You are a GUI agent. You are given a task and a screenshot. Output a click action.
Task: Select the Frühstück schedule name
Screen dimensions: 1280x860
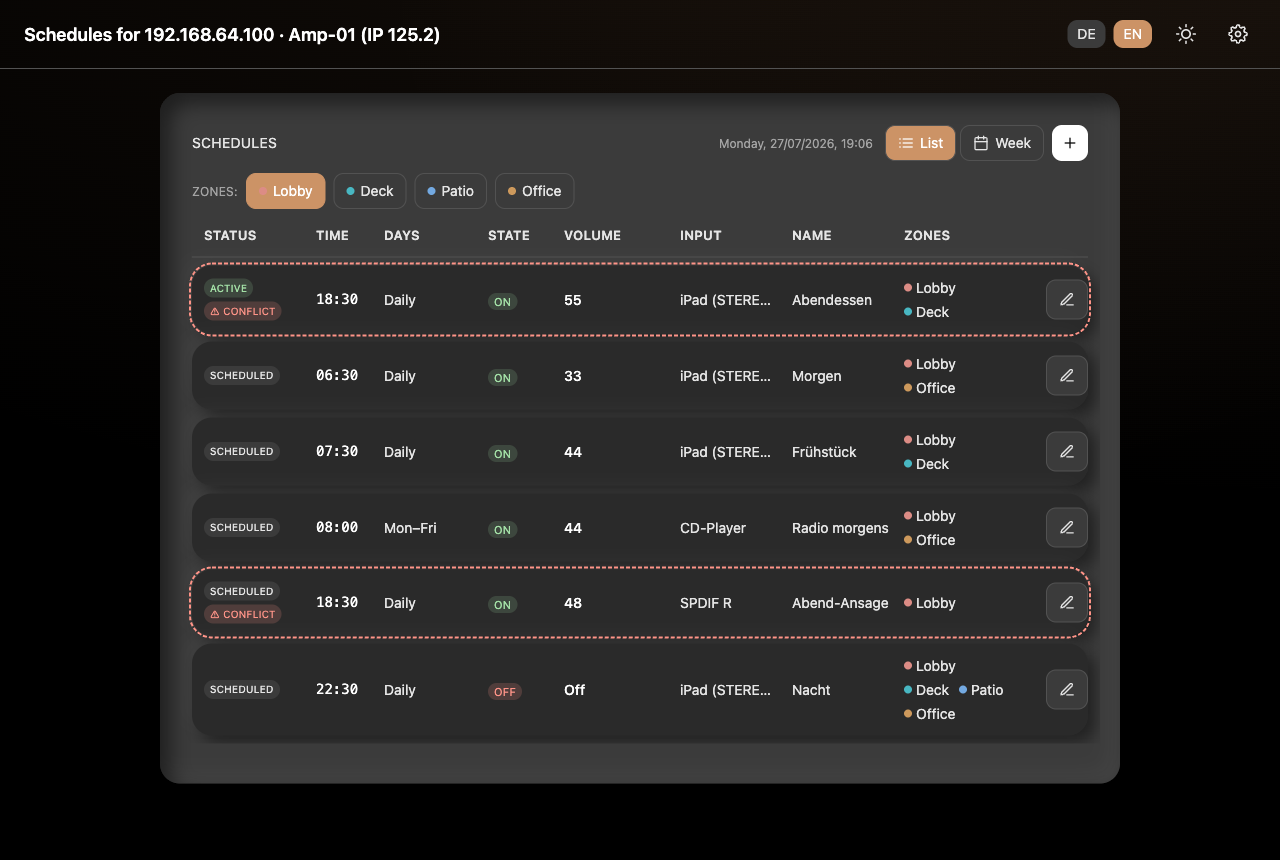click(x=824, y=452)
